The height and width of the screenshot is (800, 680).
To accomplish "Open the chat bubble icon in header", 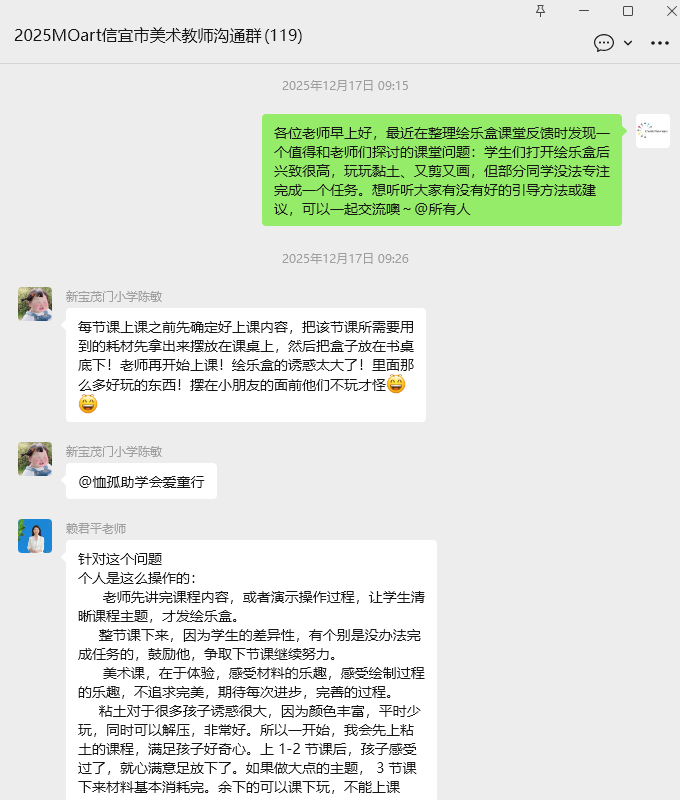I will pos(603,43).
